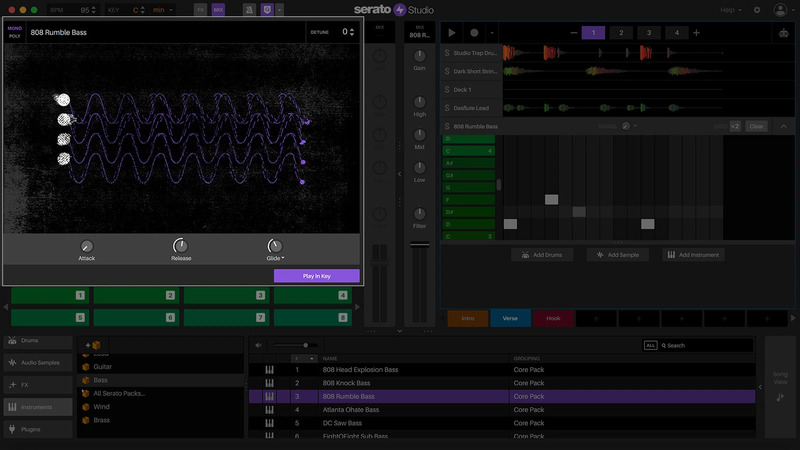This screenshot has height=450, width=800.
Task: Click the record button
Action: pos(474,33)
